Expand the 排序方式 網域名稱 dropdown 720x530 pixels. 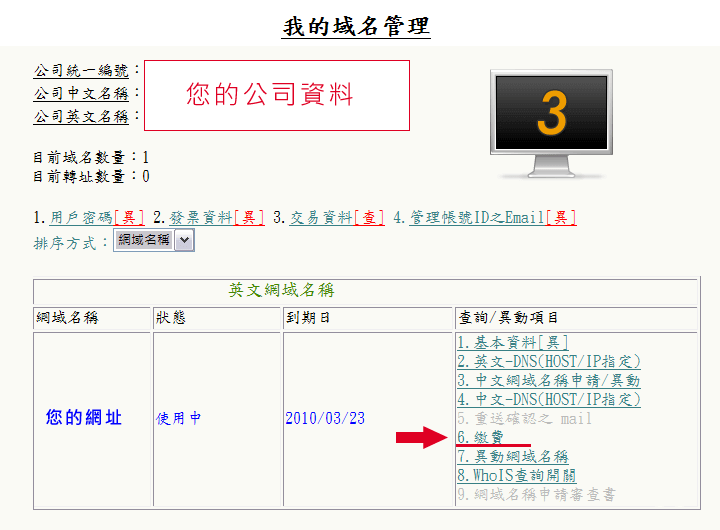click(154, 240)
